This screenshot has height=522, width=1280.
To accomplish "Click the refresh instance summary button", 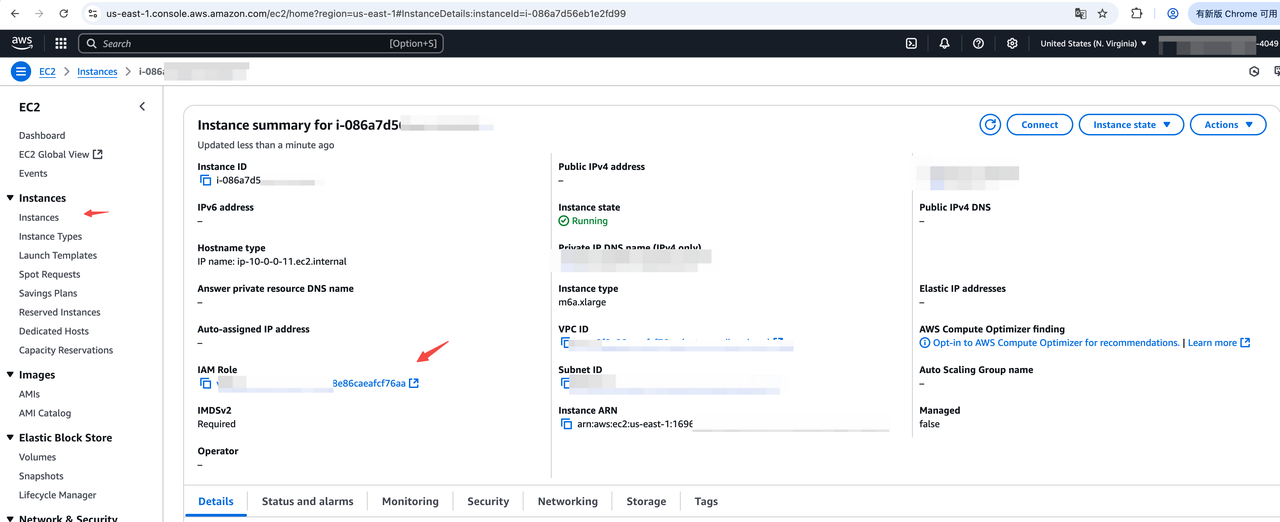I will (990, 125).
